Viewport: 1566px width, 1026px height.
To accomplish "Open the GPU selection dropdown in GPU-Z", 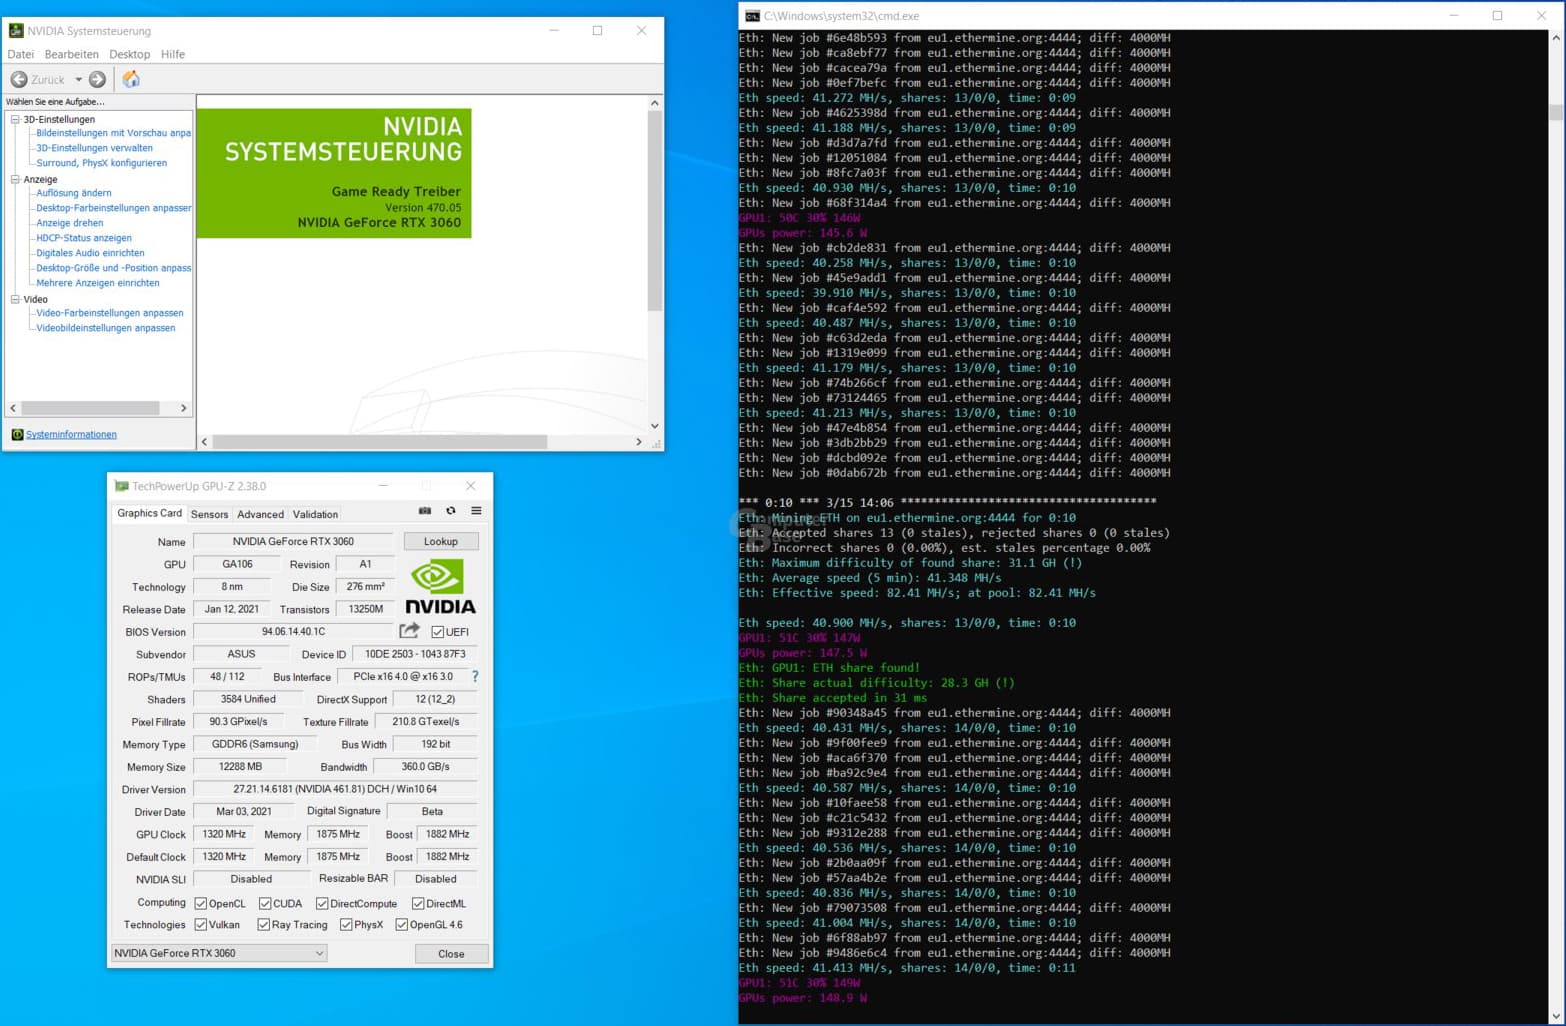I will point(219,953).
